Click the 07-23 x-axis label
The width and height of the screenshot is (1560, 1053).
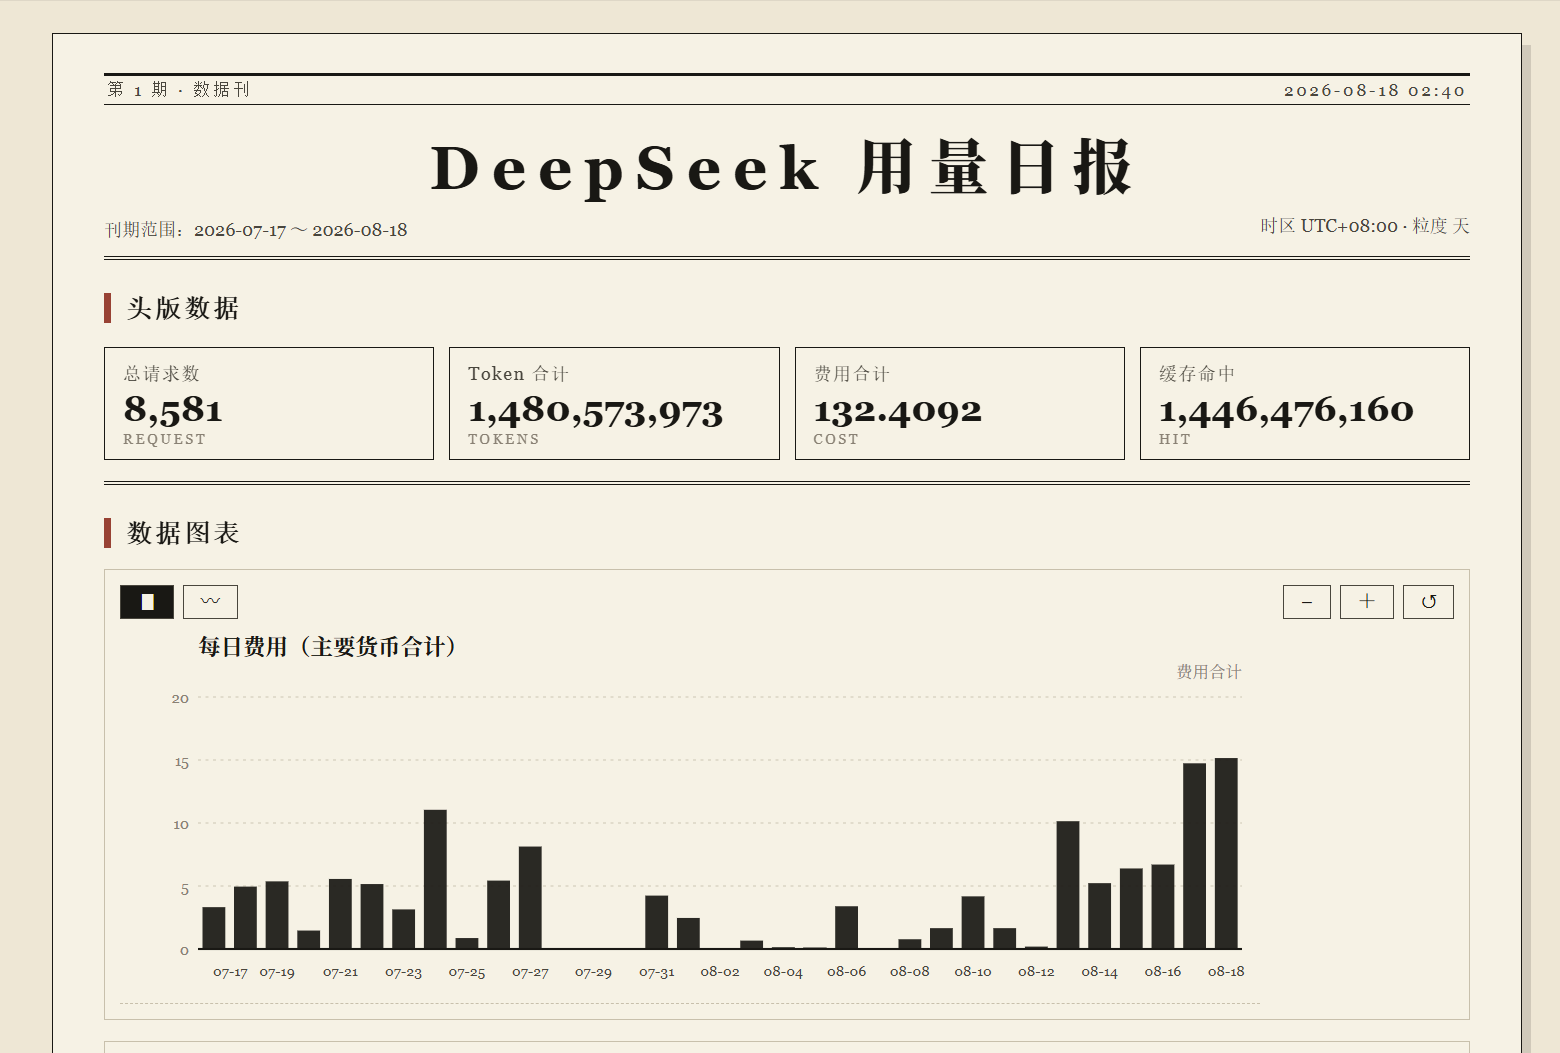[x=403, y=972]
